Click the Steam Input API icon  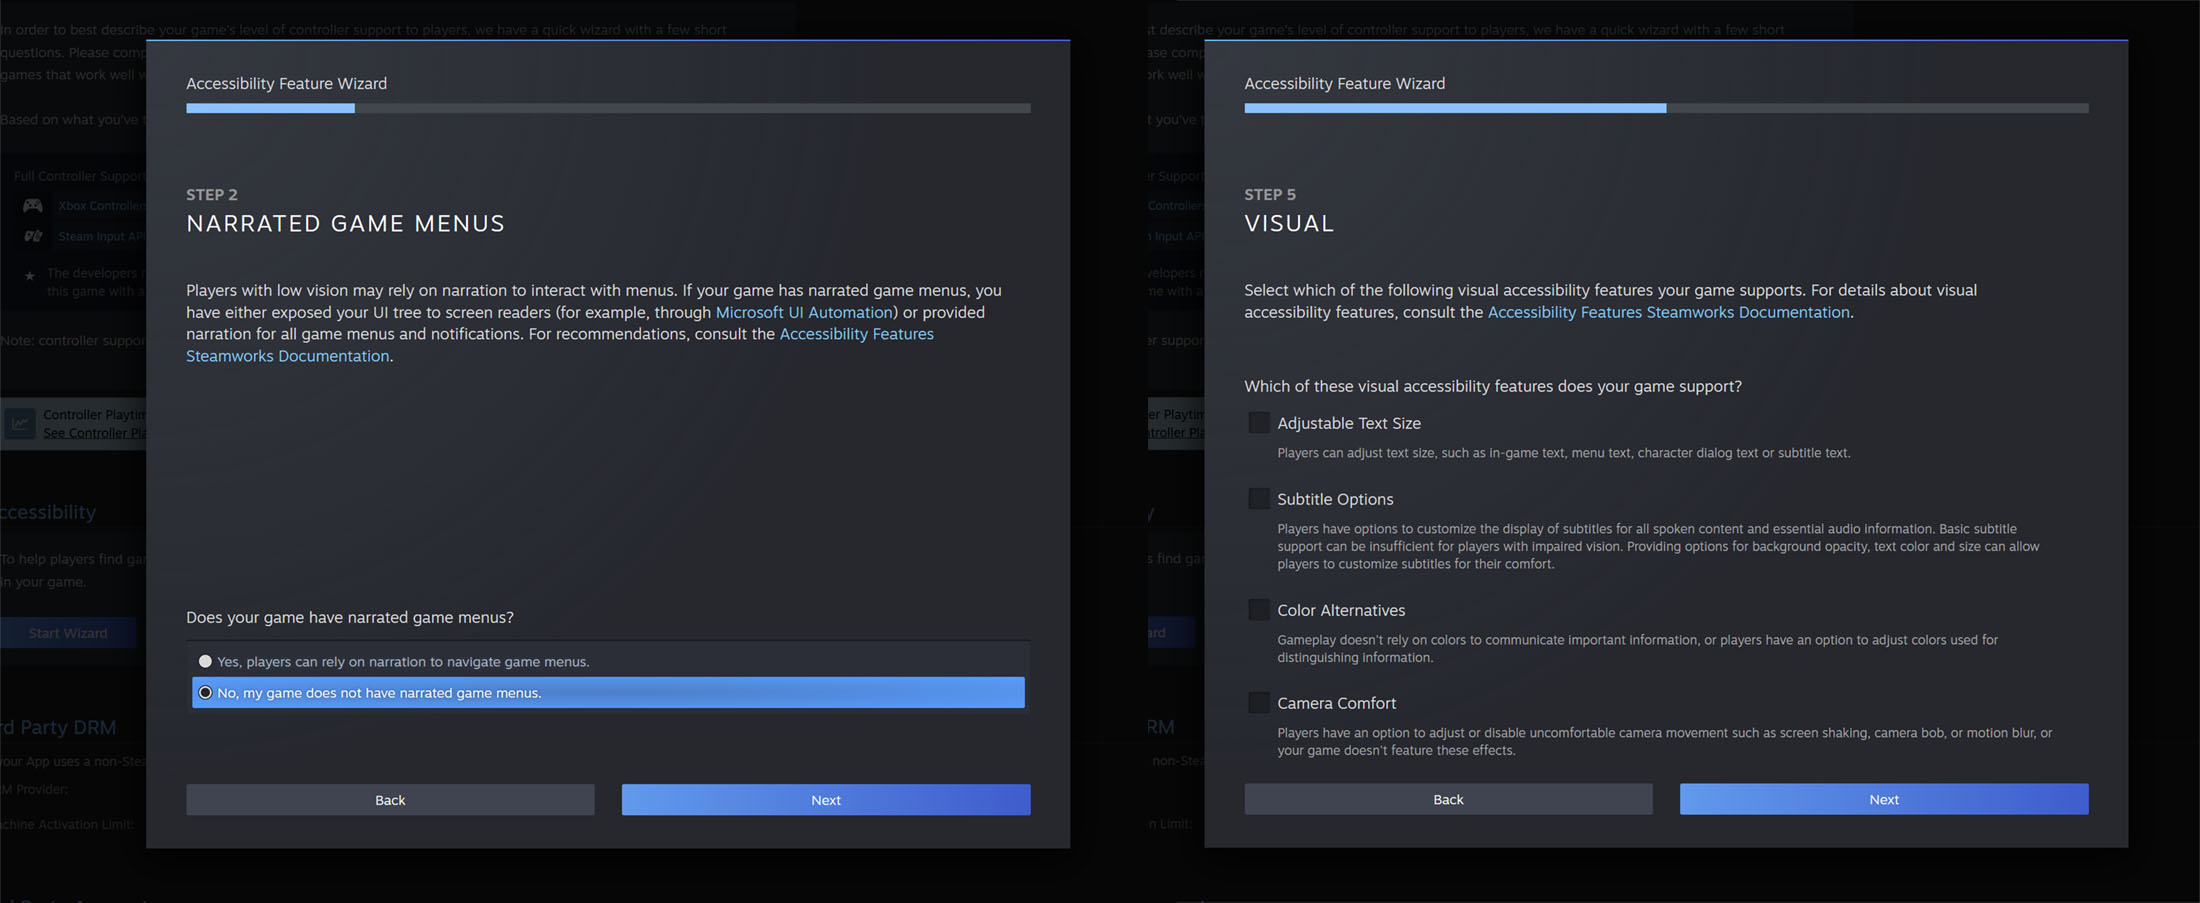[x=33, y=237]
